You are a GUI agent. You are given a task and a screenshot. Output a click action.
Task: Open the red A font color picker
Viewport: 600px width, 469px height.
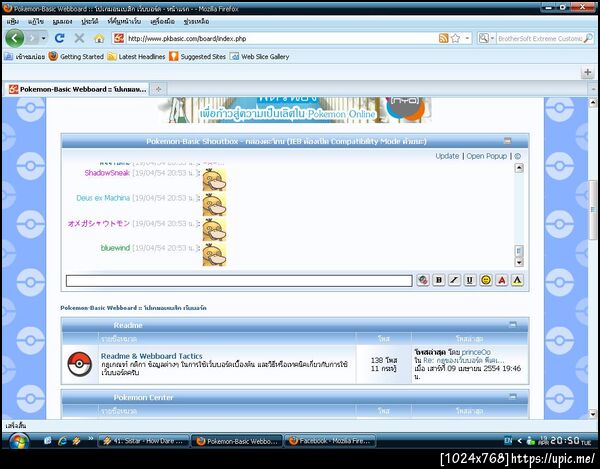click(502, 280)
